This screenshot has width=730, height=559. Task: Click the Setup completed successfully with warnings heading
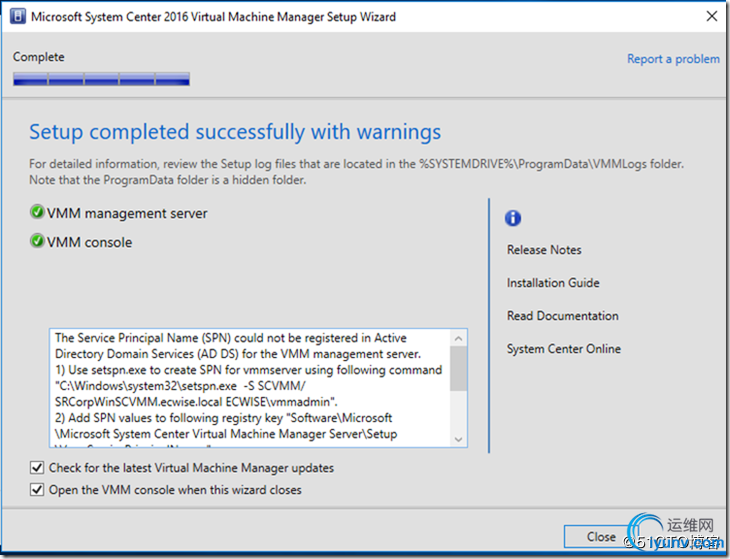[x=235, y=132]
